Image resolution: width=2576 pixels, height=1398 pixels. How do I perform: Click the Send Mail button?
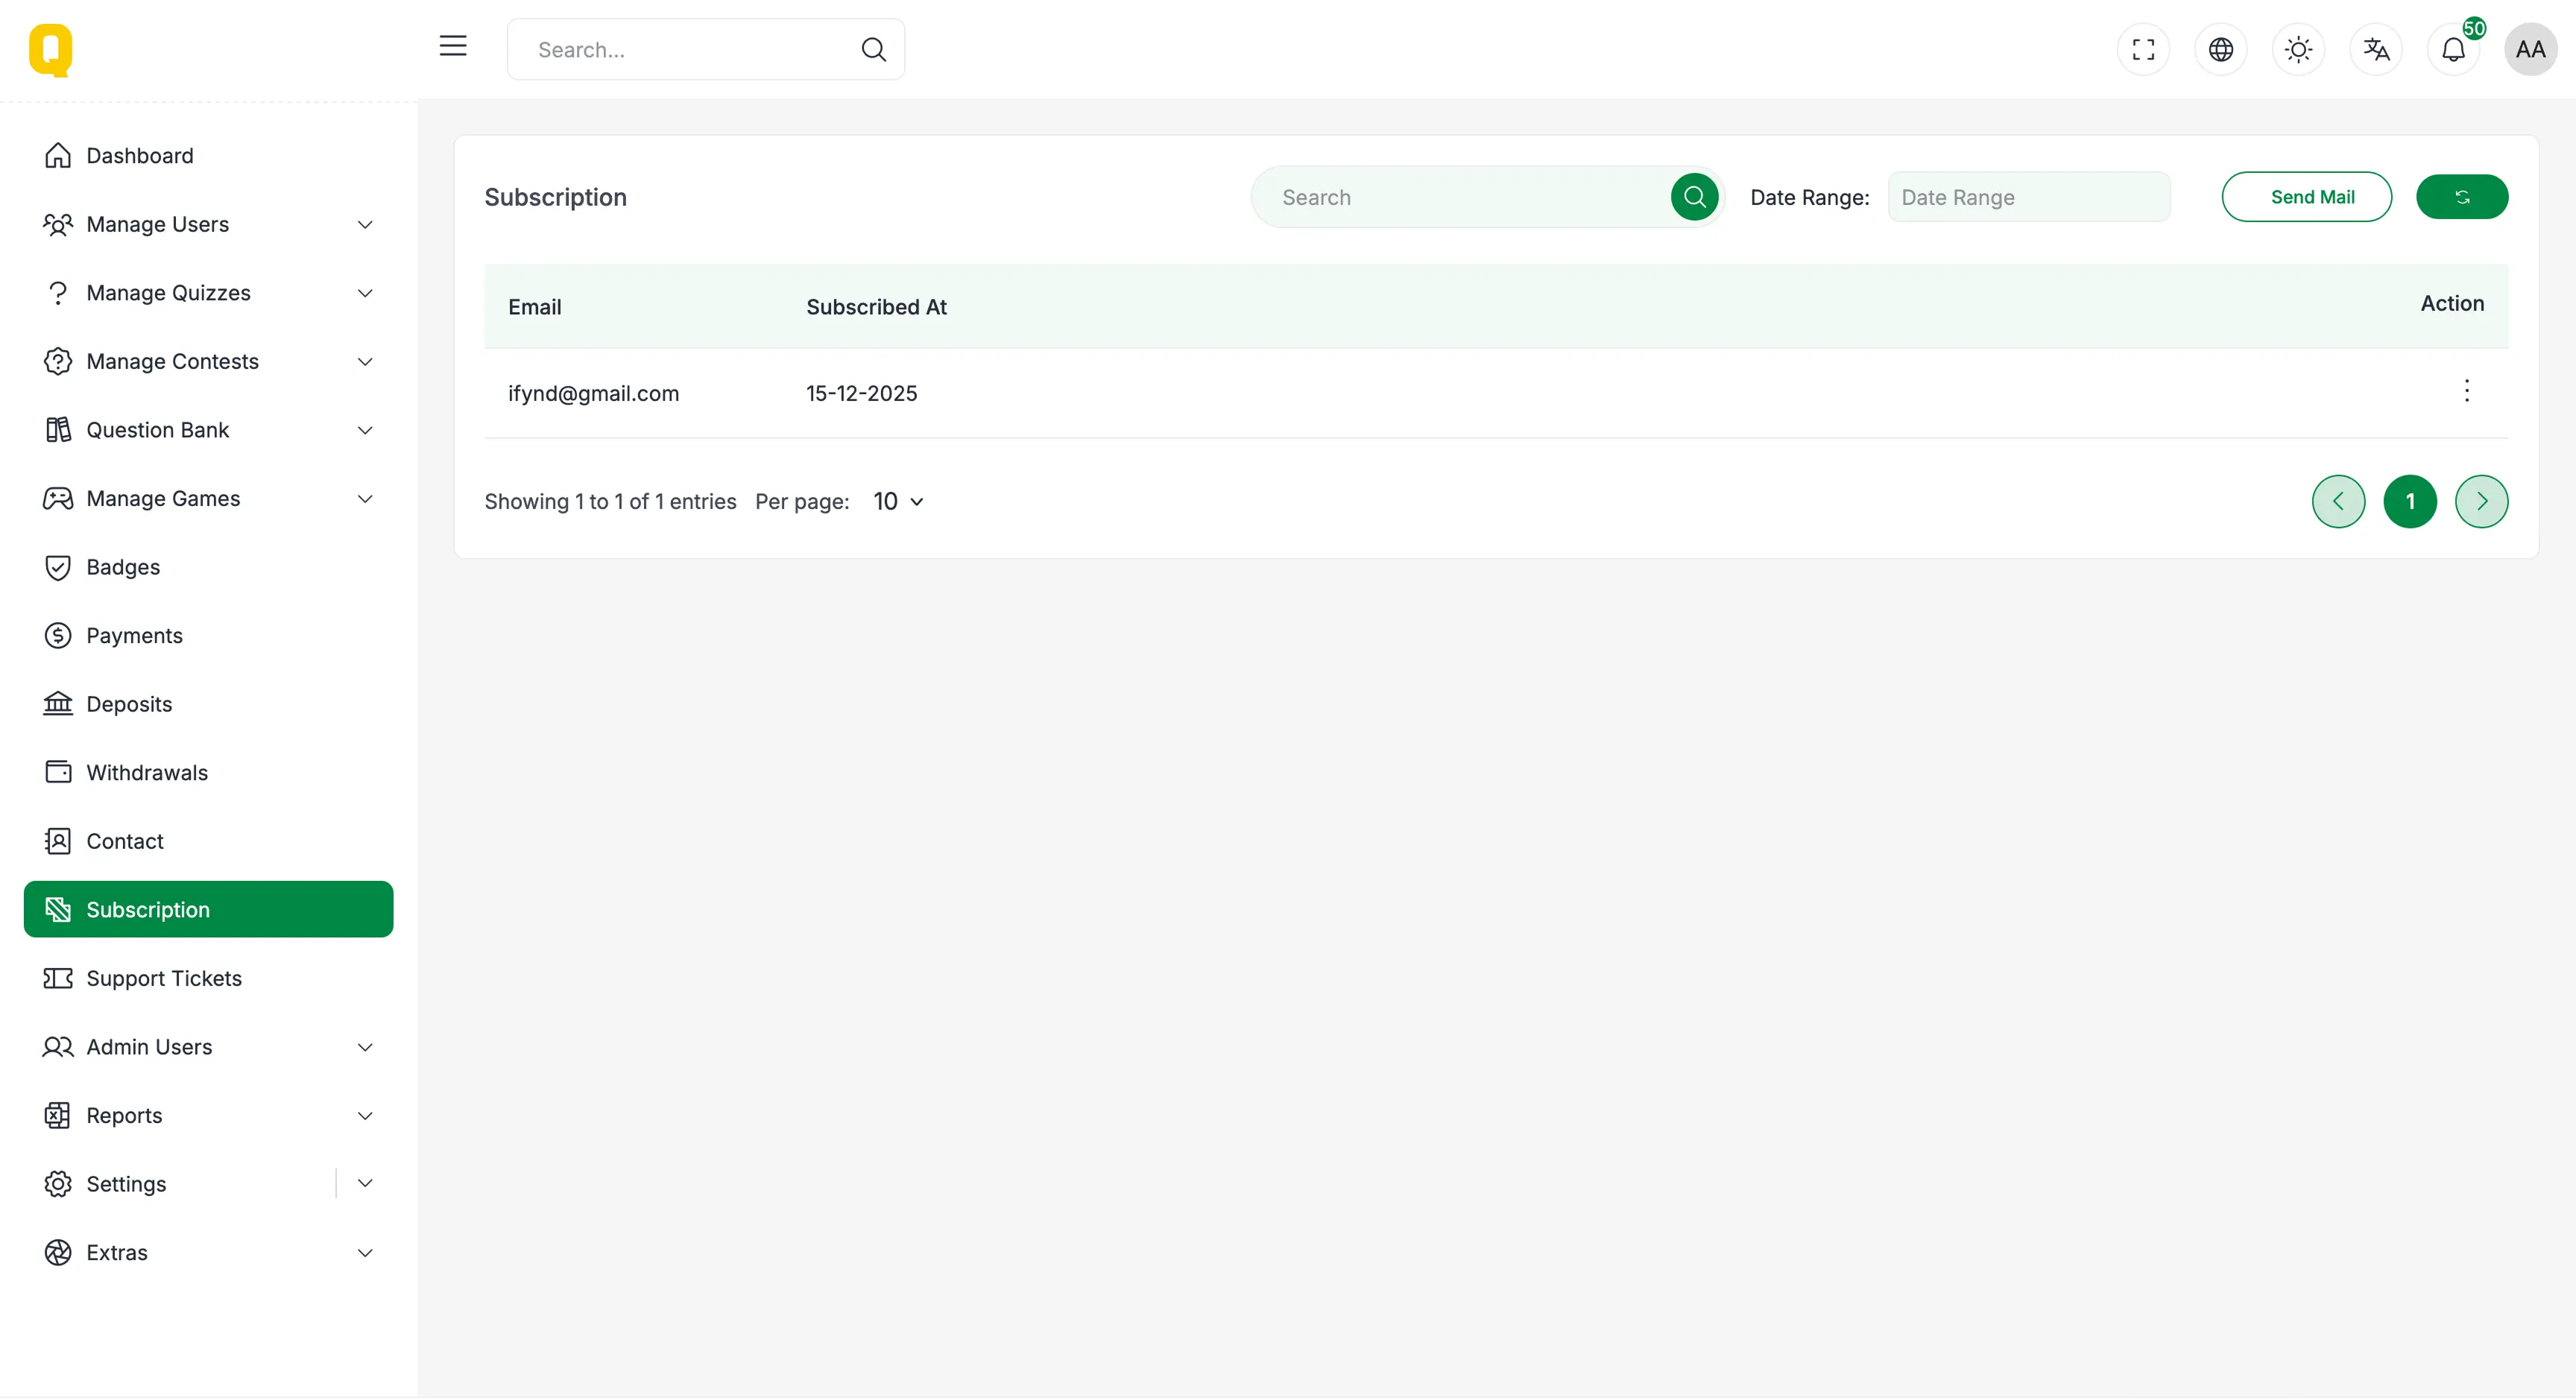pyautogui.click(x=2306, y=197)
